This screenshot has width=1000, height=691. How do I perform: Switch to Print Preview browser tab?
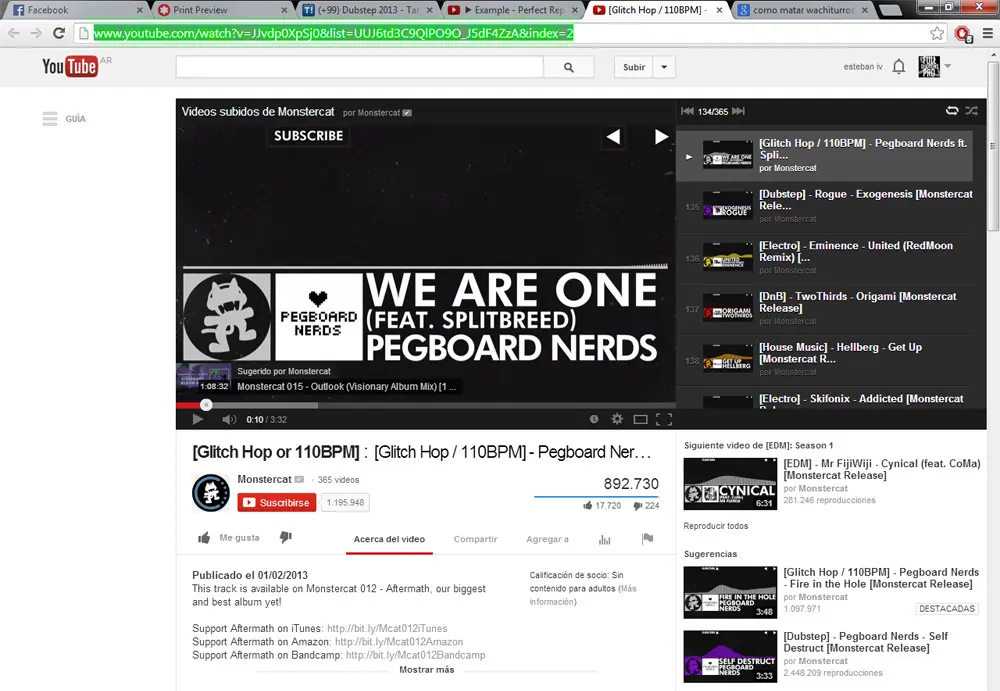222,10
